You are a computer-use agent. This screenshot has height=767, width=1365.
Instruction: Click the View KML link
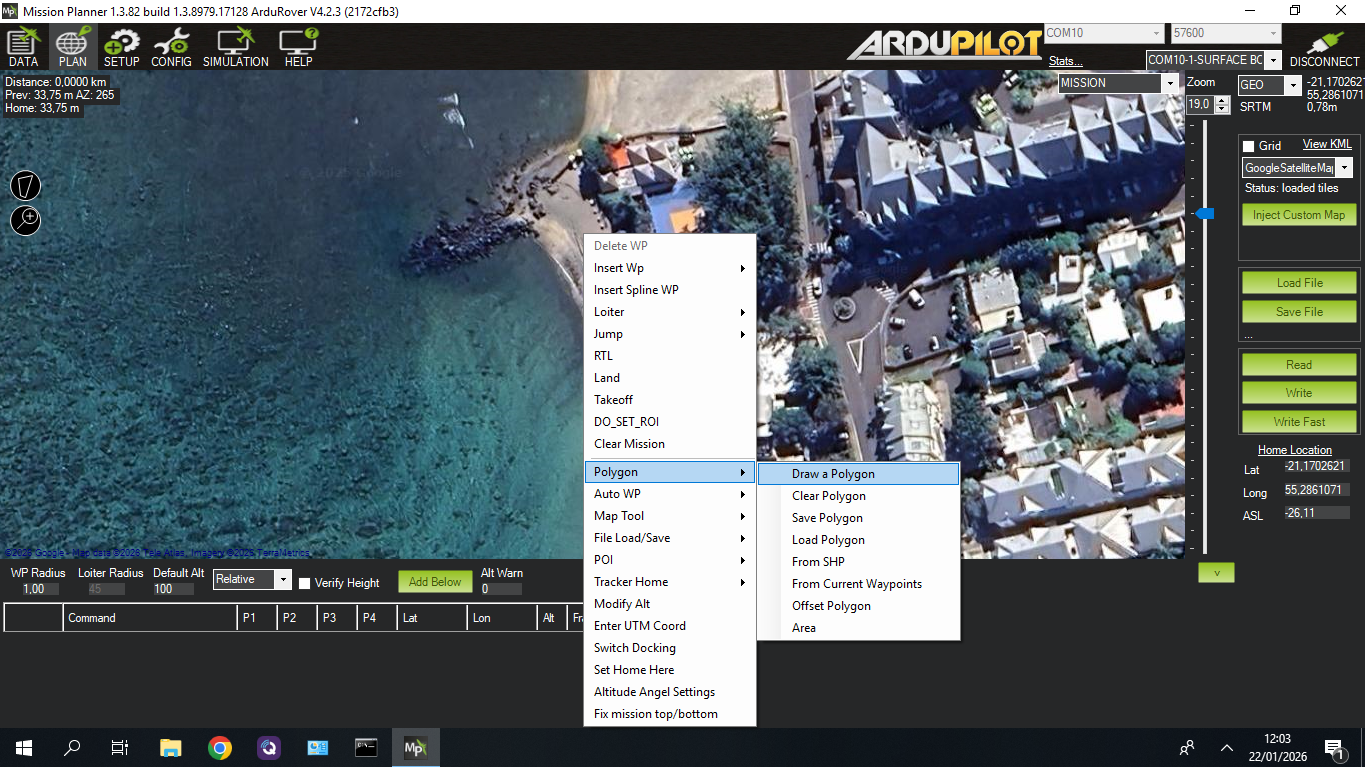(1326, 144)
